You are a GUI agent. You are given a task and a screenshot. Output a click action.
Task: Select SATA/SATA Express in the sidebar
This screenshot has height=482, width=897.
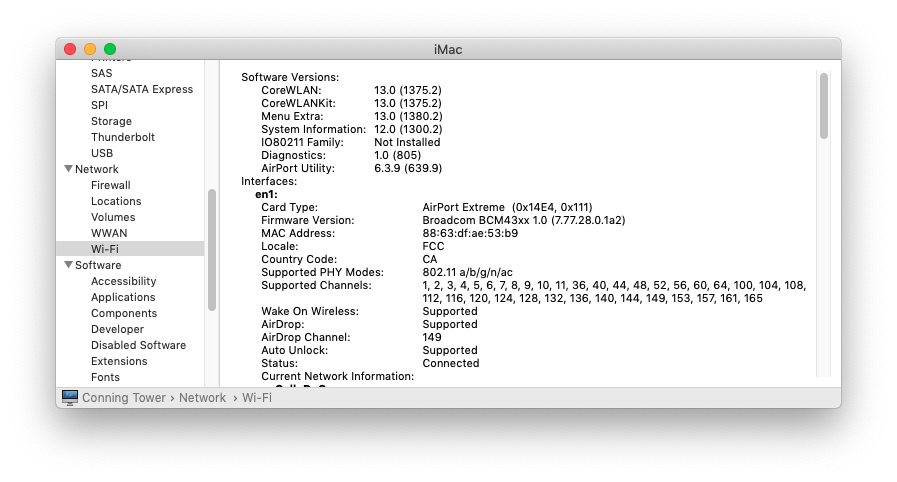click(142, 89)
